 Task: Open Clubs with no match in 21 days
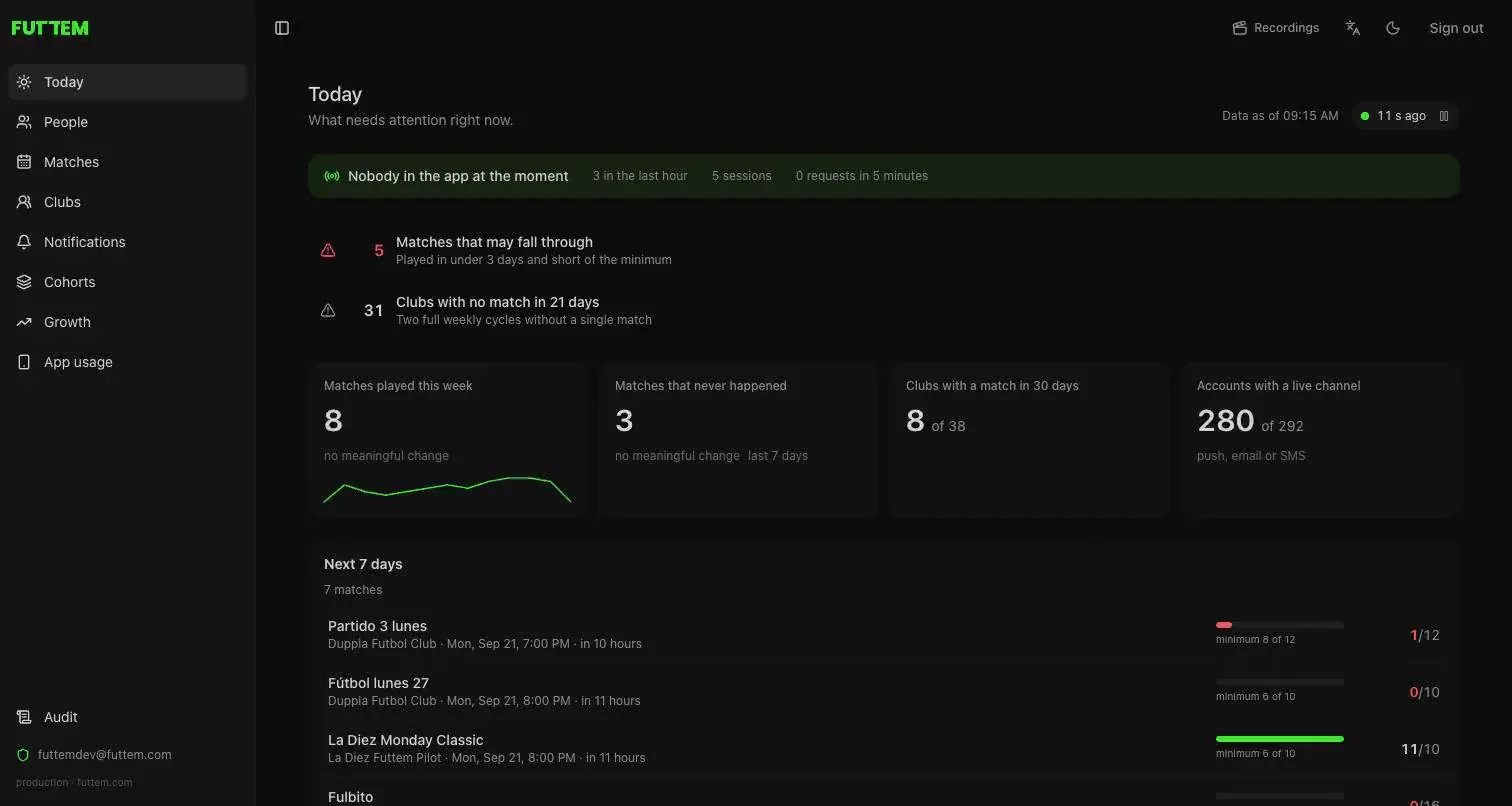[884, 310]
